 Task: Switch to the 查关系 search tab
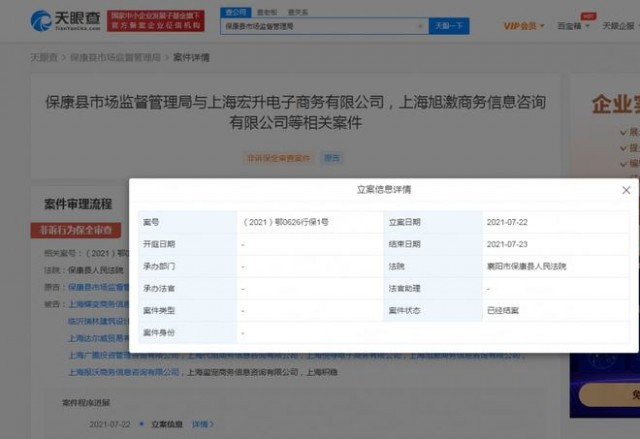pyautogui.click(x=298, y=12)
